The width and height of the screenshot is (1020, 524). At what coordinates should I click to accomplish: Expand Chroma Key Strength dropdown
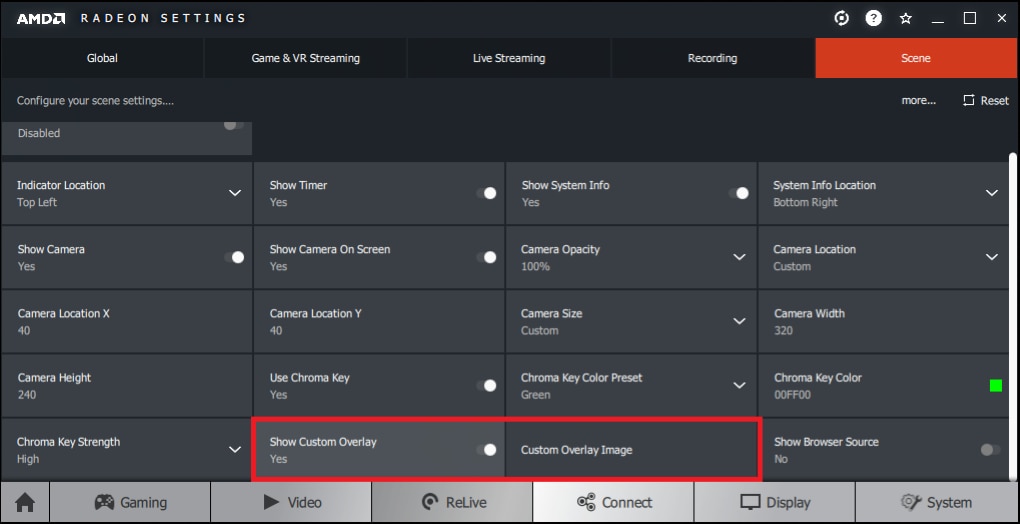pyautogui.click(x=235, y=450)
